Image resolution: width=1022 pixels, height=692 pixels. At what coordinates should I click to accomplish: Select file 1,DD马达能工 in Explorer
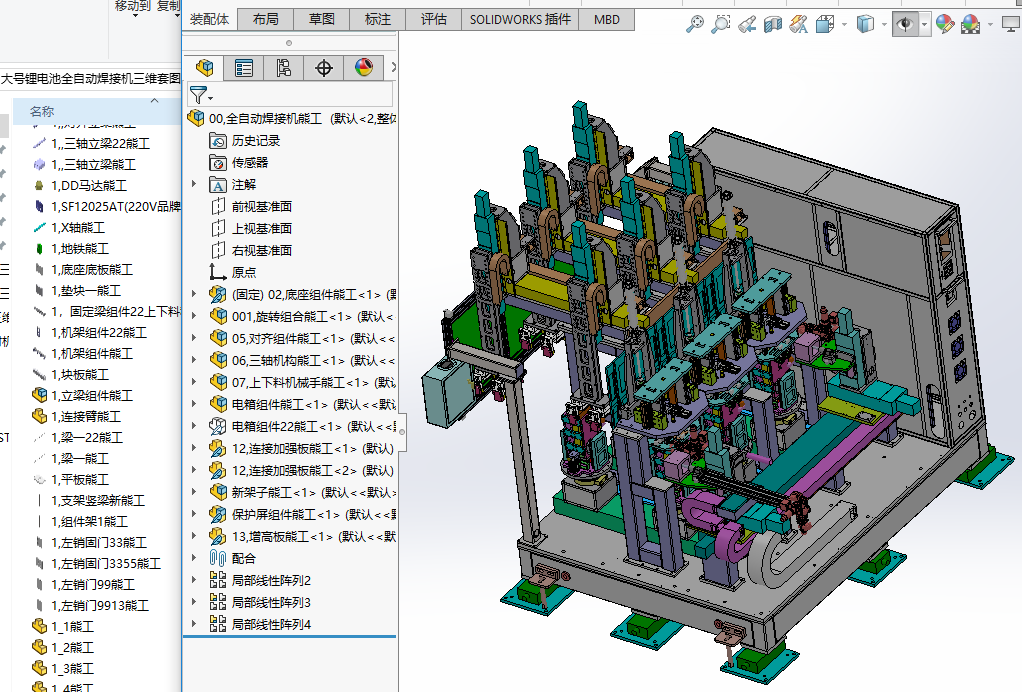tap(80, 186)
